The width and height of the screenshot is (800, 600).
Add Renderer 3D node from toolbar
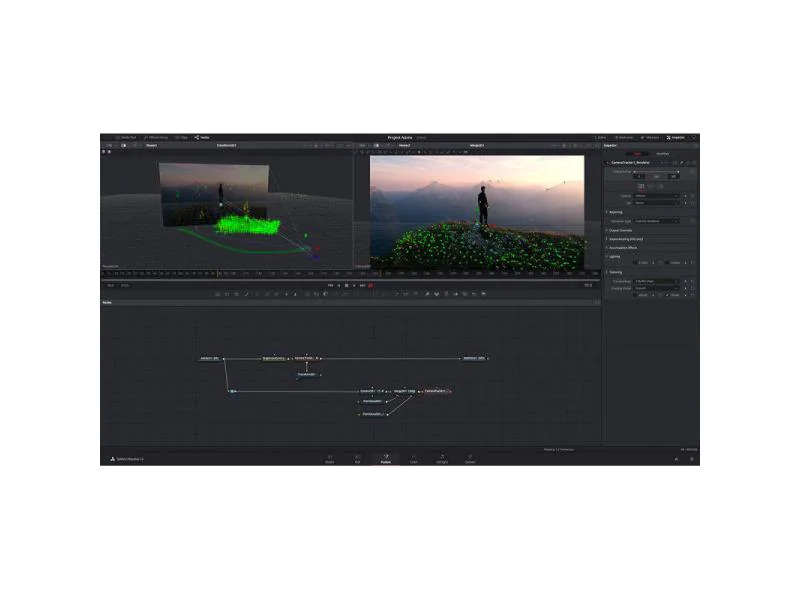pos(484,294)
